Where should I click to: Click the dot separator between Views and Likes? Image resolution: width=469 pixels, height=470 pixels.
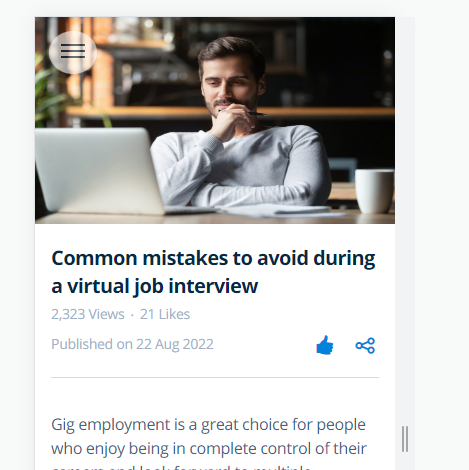(x=132, y=315)
